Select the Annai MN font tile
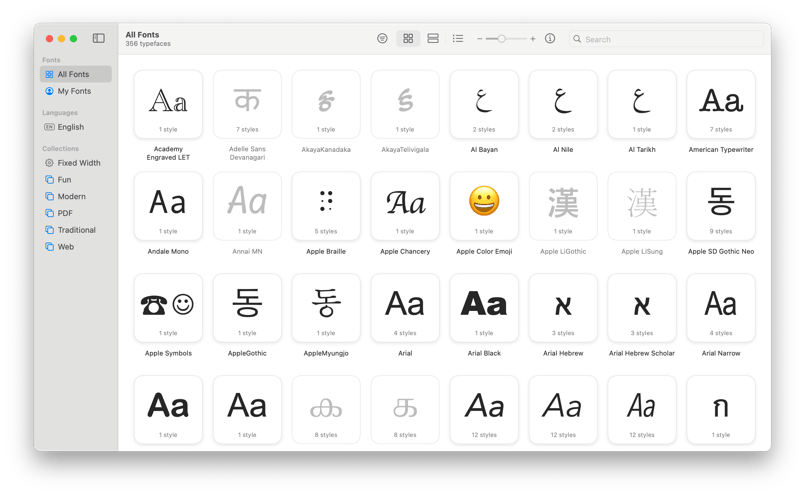The width and height of the screenshot is (805, 496). pos(247,206)
